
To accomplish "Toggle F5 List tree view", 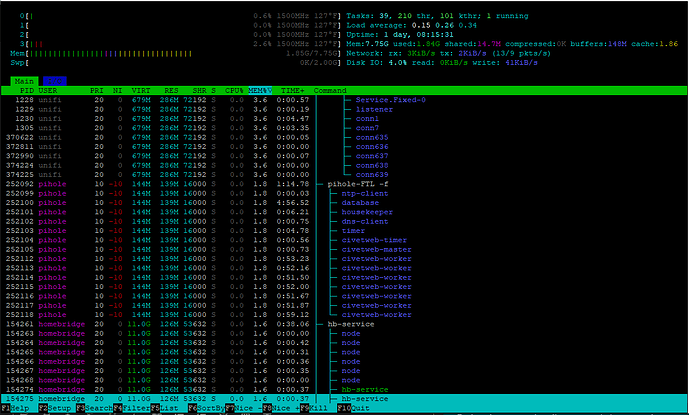I will point(166,408).
